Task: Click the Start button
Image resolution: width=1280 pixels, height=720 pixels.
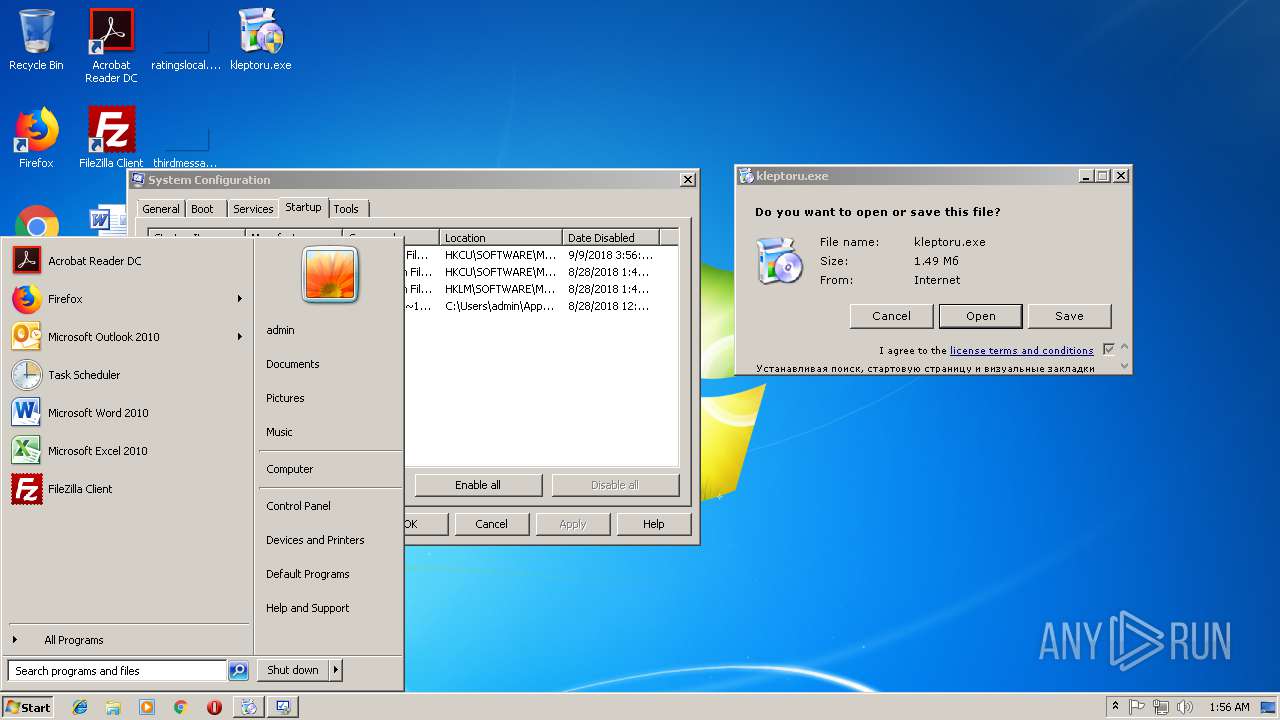Action: point(27,707)
